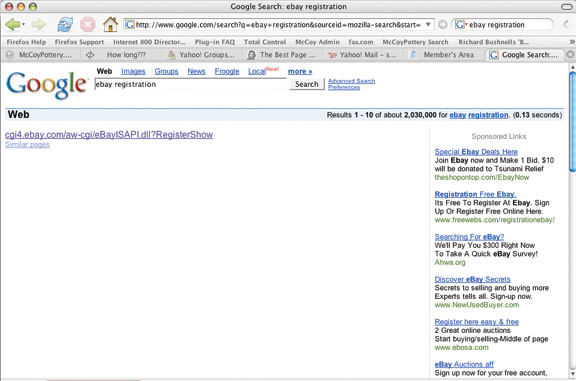Switch to the How long??? tab
This screenshot has height=381, width=576.
tap(121, 55)
